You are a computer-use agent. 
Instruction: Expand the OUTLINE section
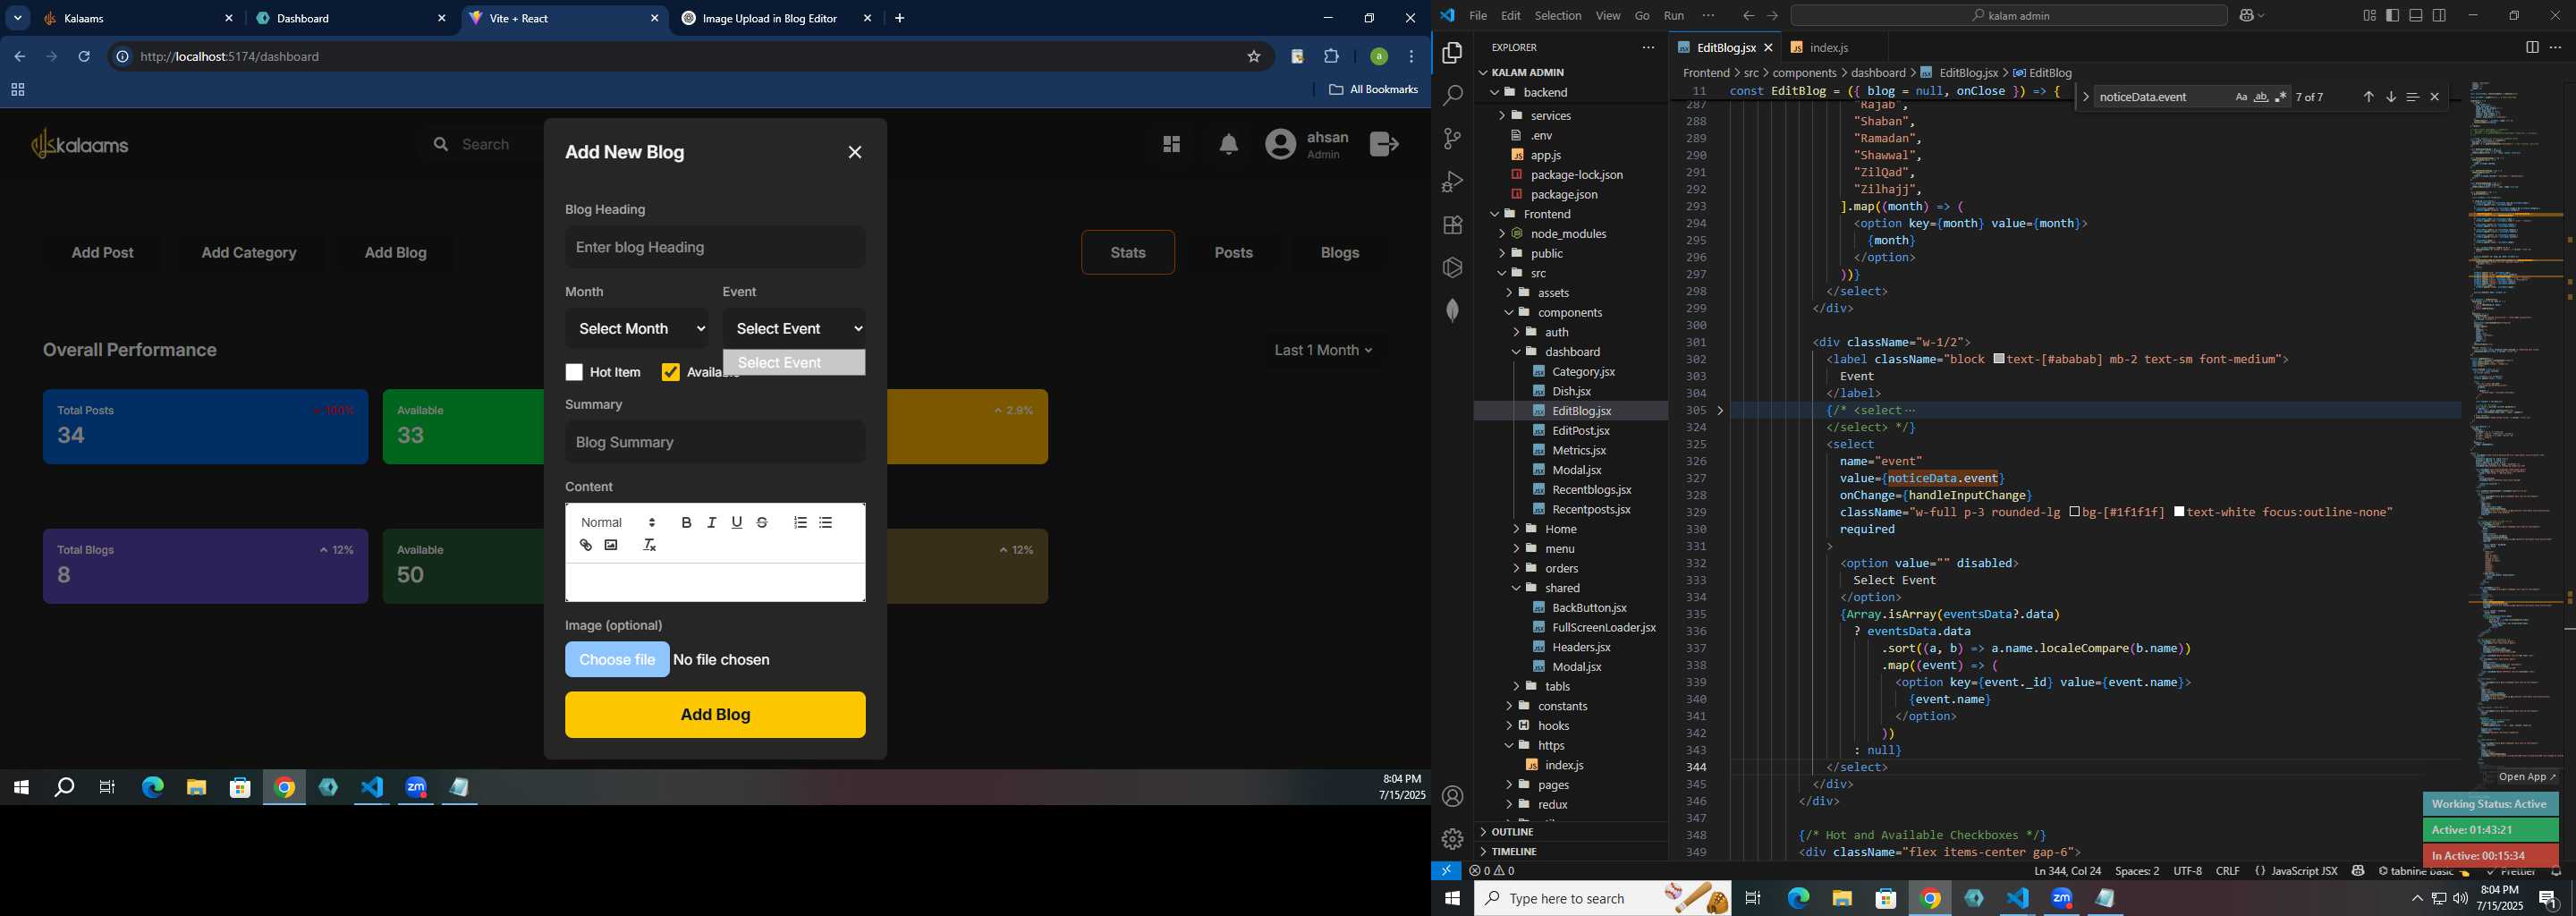point(1512,831)
